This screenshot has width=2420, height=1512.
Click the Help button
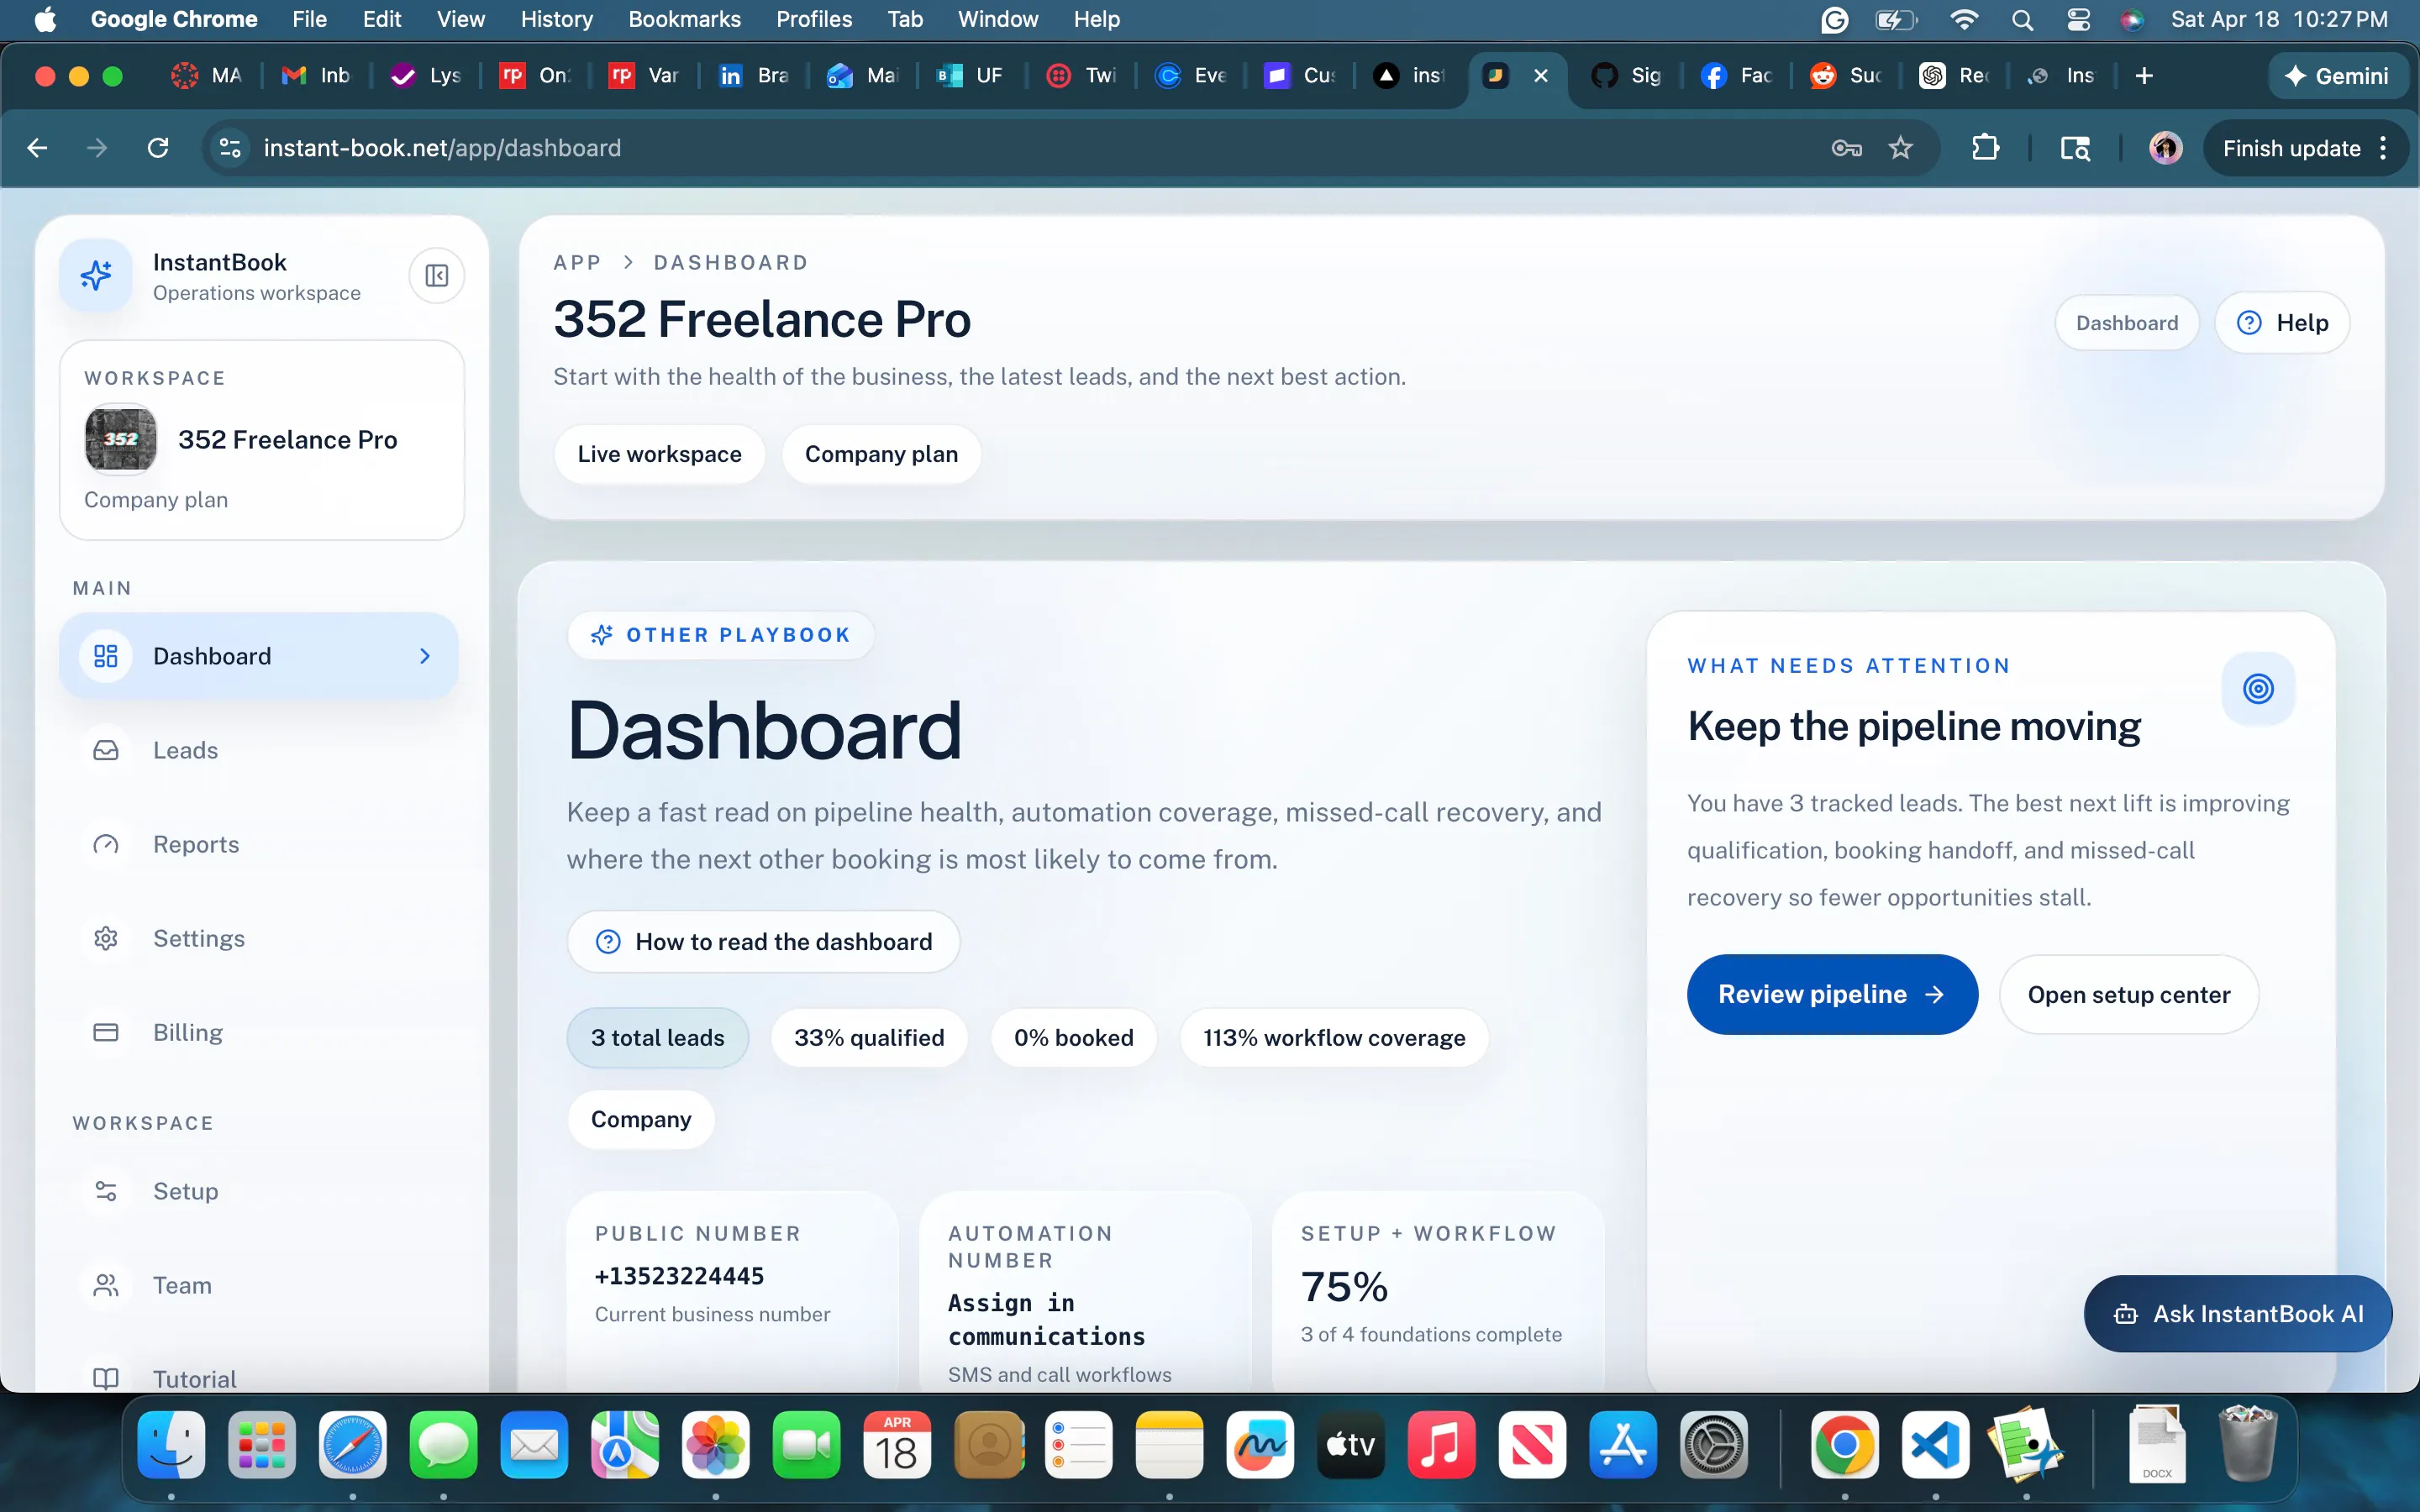2283,322
